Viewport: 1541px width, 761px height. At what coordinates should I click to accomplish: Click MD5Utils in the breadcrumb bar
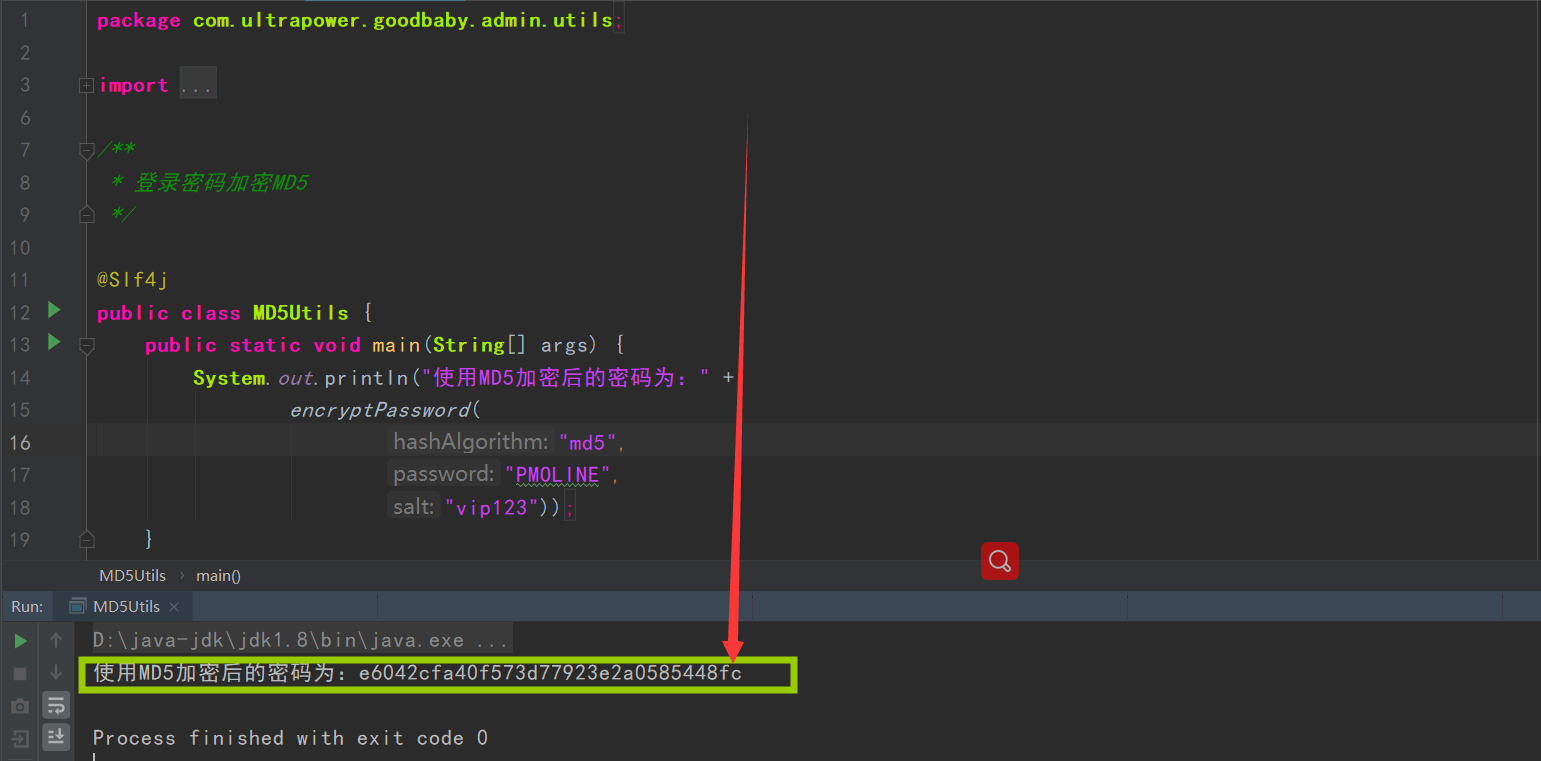[132, 575]
